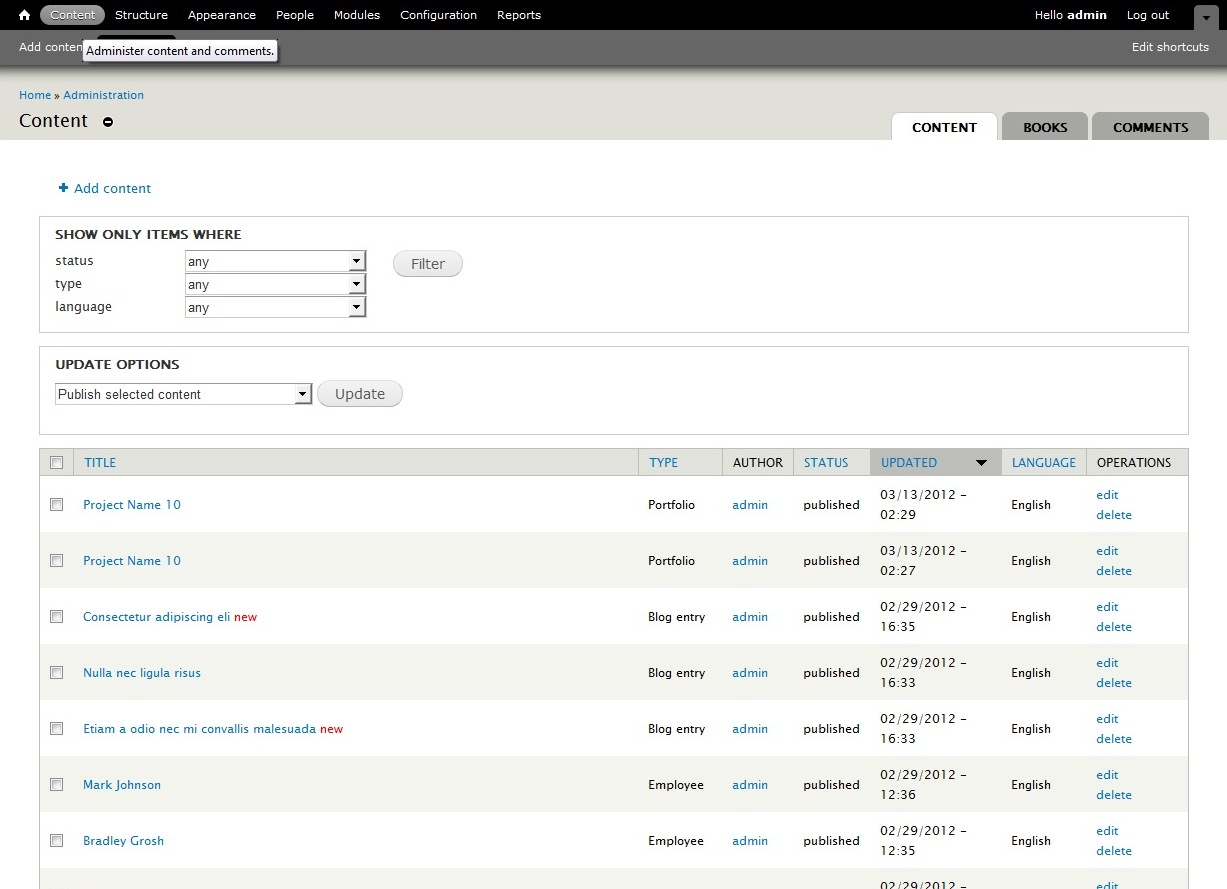Screen dimensions: 1227x889
Task: Click the home icon in admin toolbar
Action: pyautogui.click(x=25, y=15)
